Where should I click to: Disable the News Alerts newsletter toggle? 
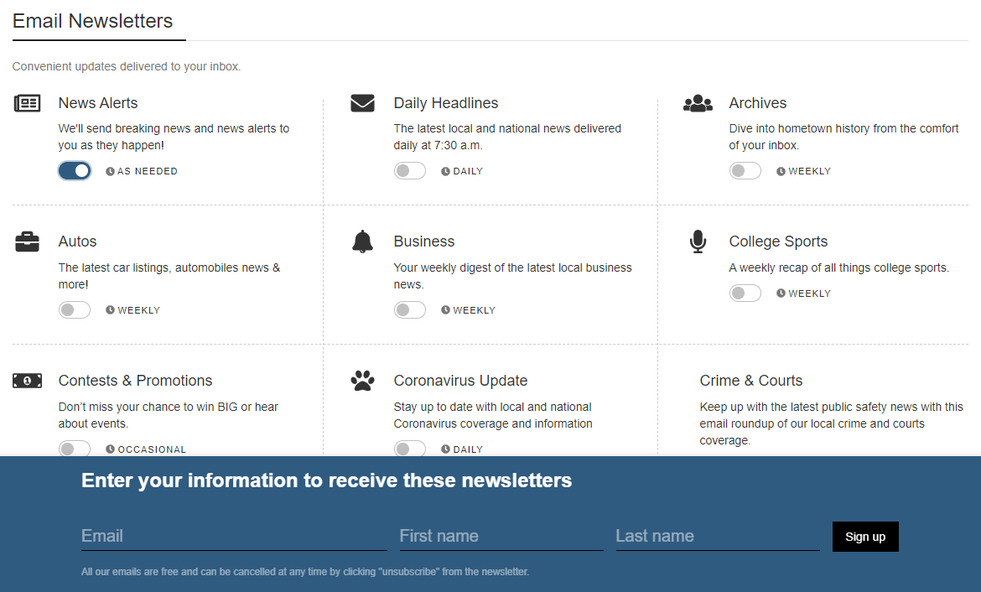pyautogui.click(x=74, y=171)
